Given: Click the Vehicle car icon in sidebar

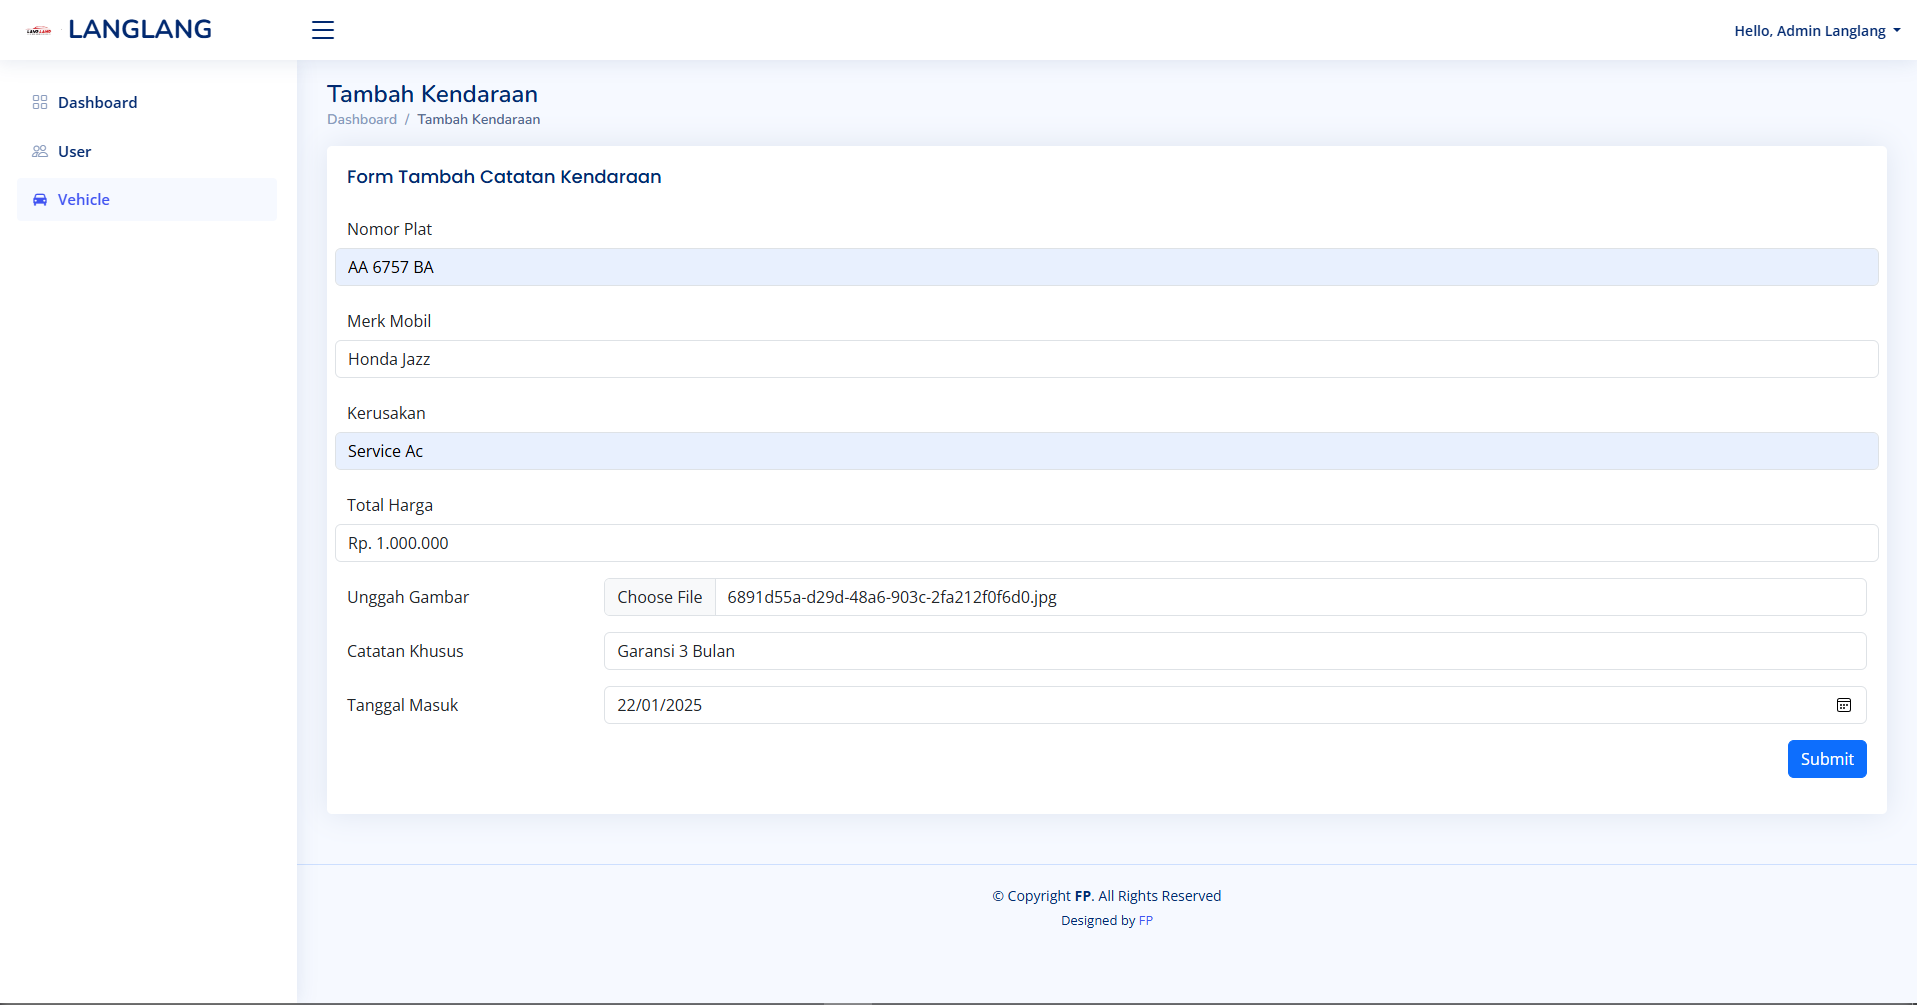Looking at the screenshot, I should pyautogui.click(x=40, y=200).
